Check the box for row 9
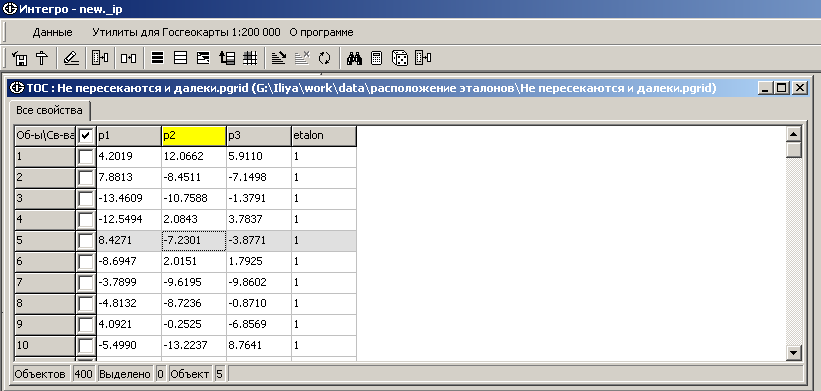The width and height of the screenshot is (821, 391). click(86, 325)
